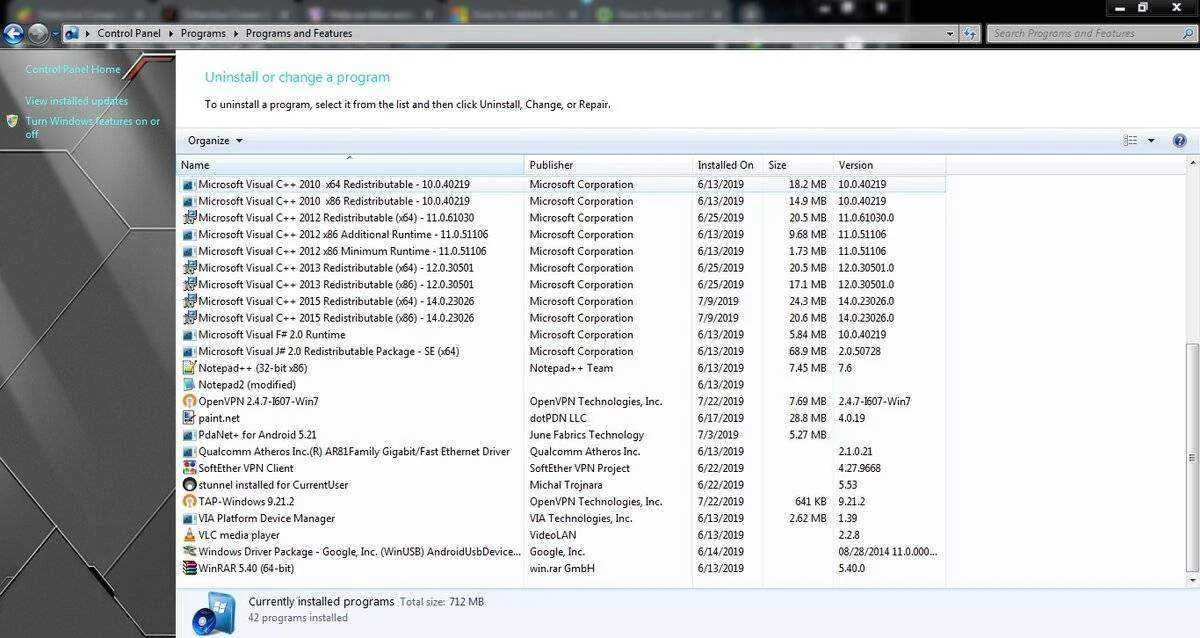
Task: Click the 6/14/2019 installed date cell
Action: [721, 552]
